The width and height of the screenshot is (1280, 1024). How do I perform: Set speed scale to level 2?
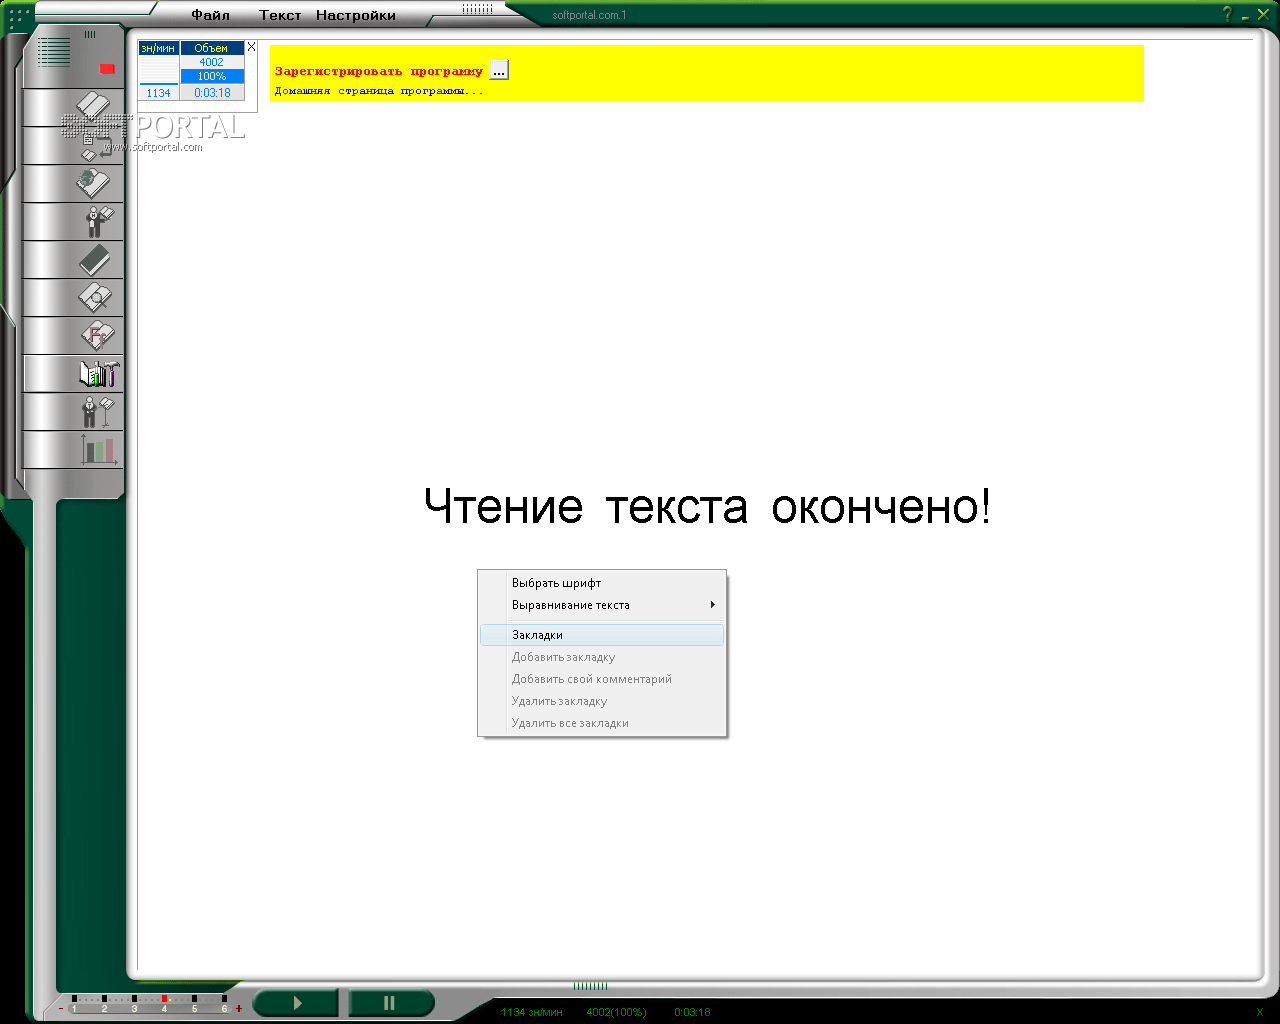coord(104,1004)
